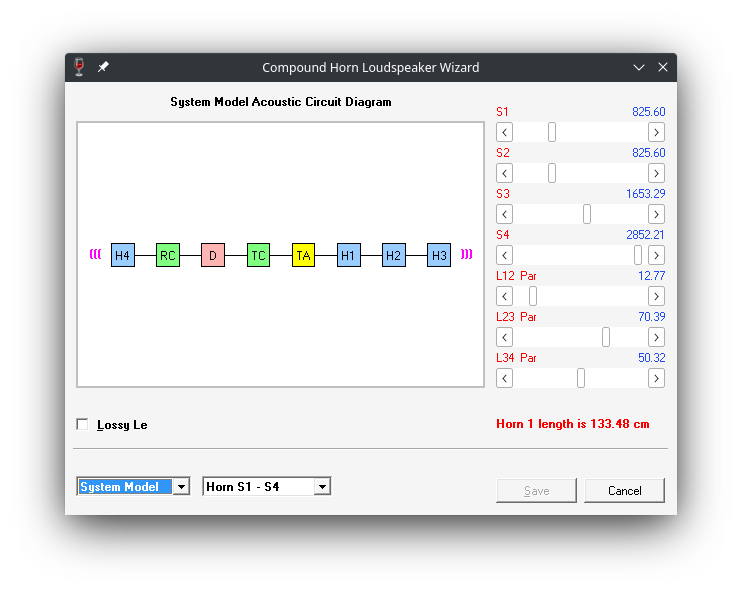Click the L23 Par slider thumb
Screen dimensions: 742x592
(606, 337)
